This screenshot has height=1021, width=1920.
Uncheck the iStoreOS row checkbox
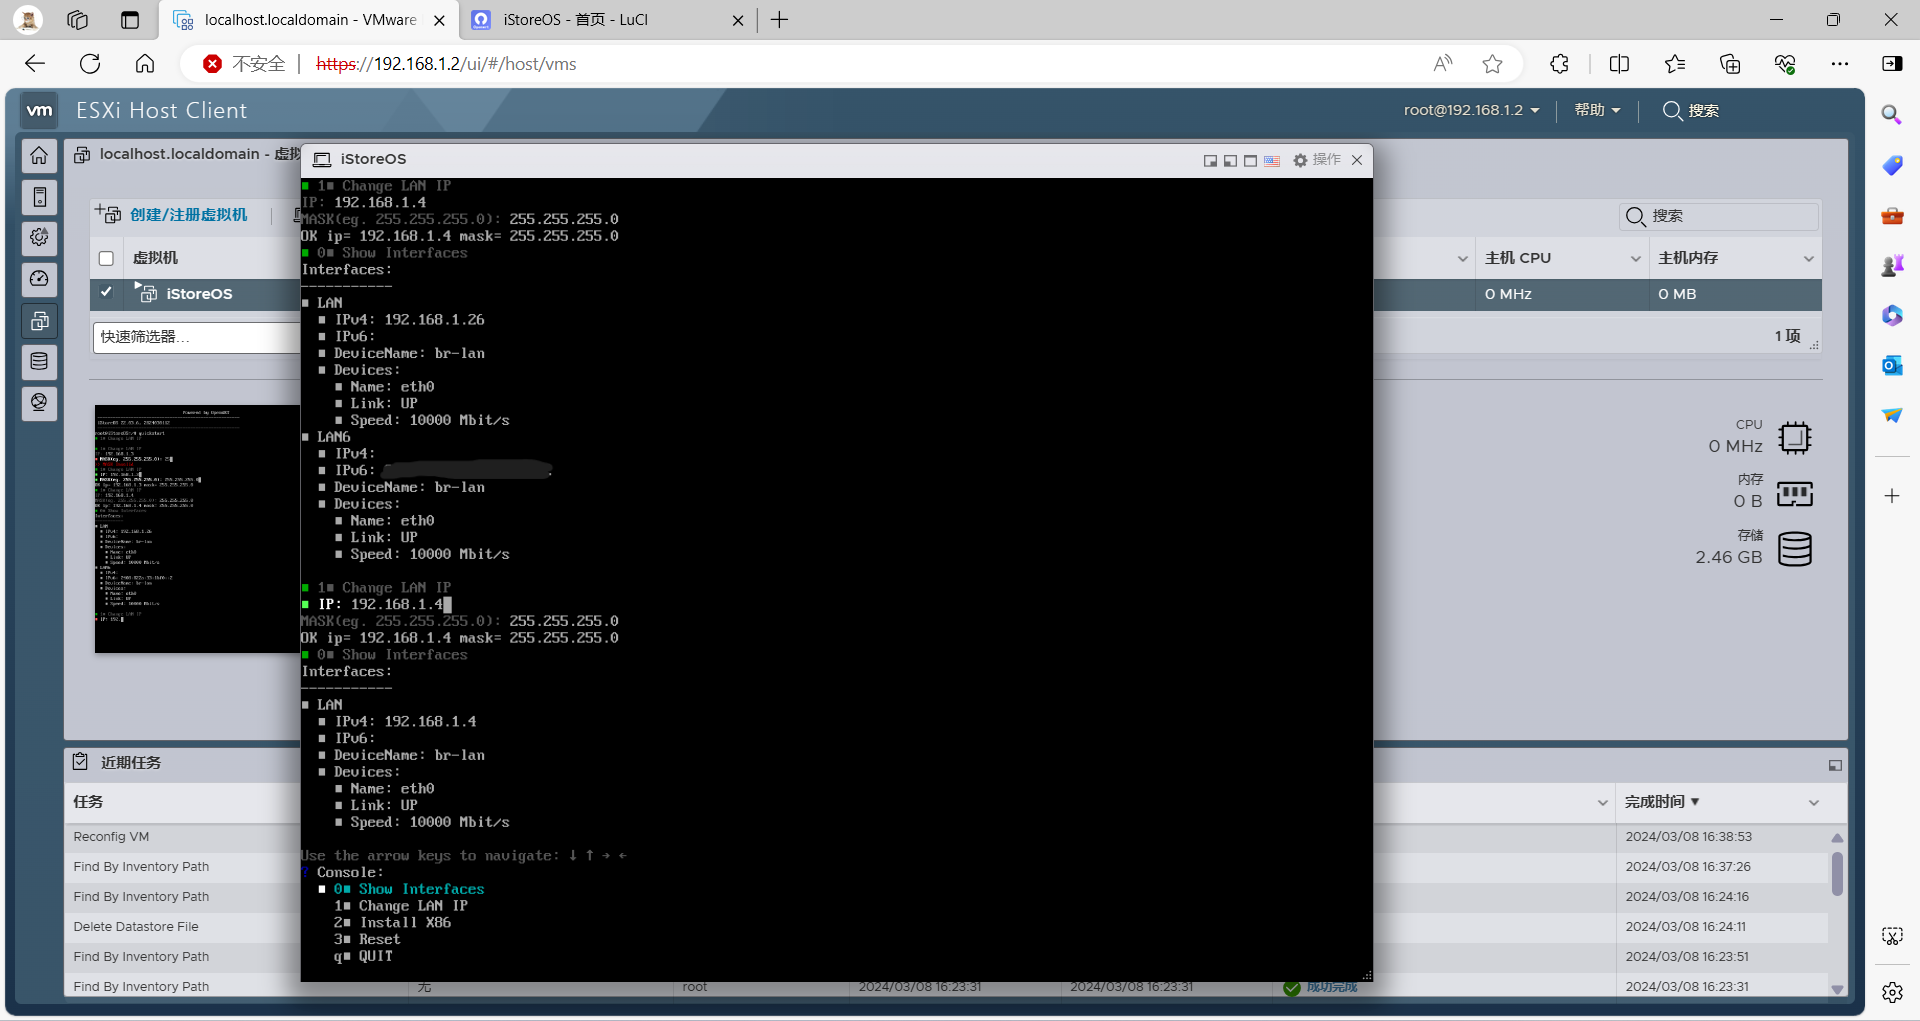click(x=106, y=293)
